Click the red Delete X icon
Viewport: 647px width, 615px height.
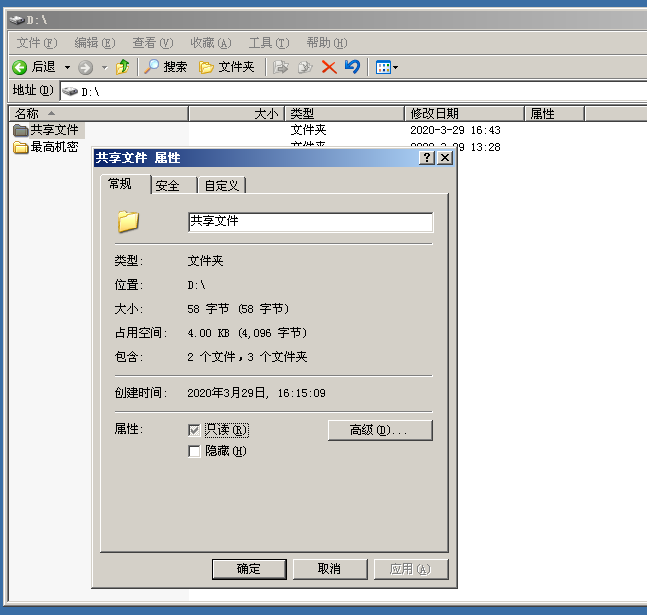click(329, 67)
